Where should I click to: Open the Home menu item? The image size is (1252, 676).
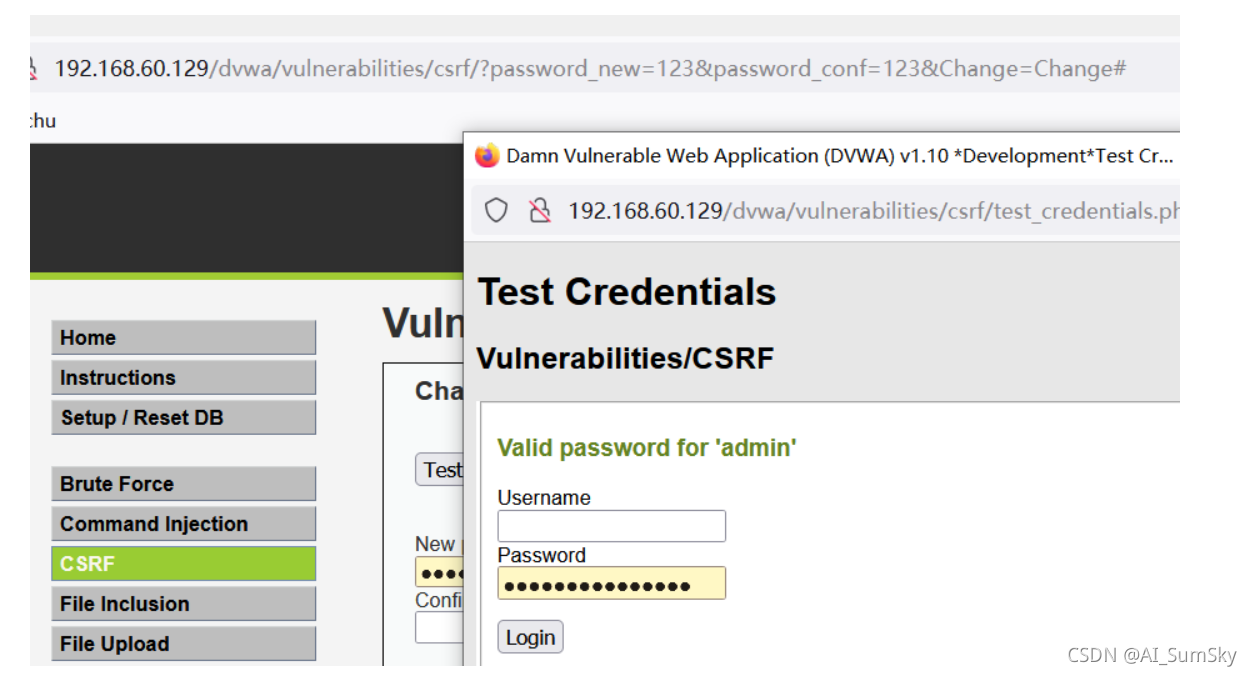point(184,338)
